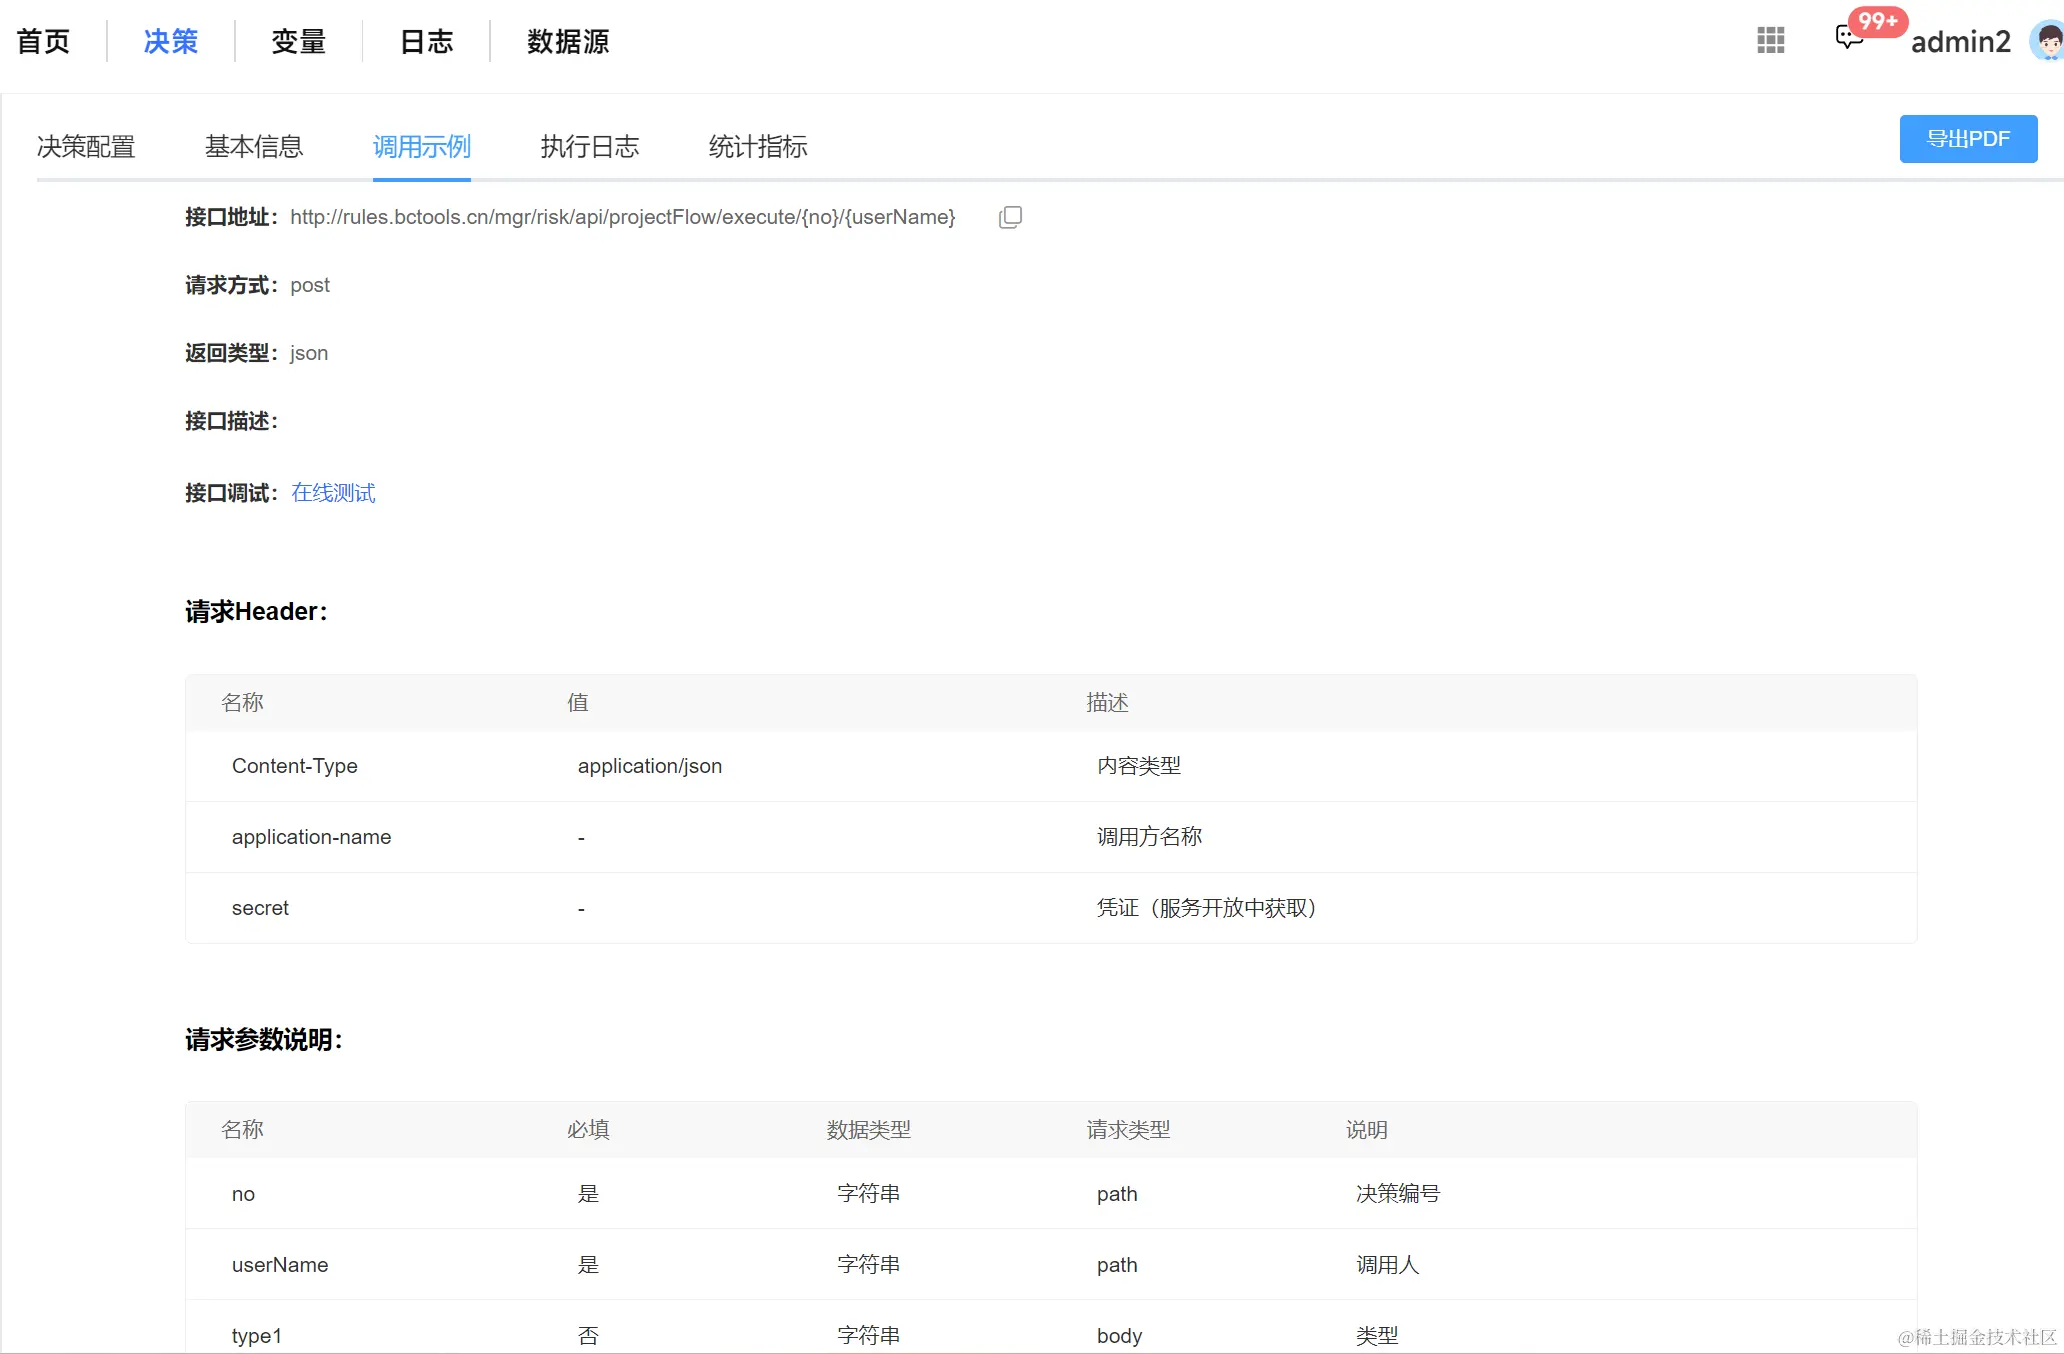The image size is (2064, 1354).
Task: Switch to the 统计指标 tab
Action: click(x=758, y=147)
